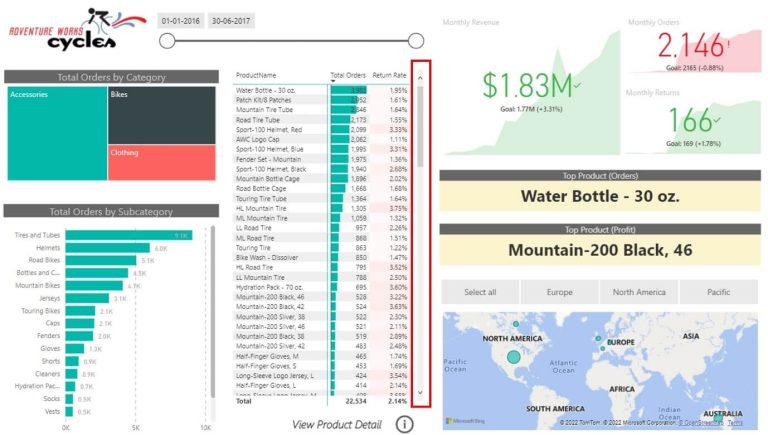Toggle the Europe region slicer
768x435 pixels.
[x=560, y=292]
